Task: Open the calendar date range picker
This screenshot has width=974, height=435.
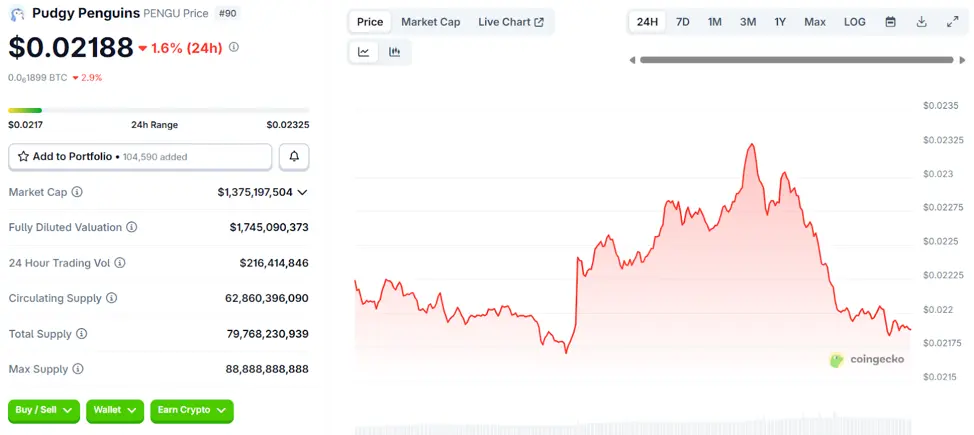Action: click(890, 22)
